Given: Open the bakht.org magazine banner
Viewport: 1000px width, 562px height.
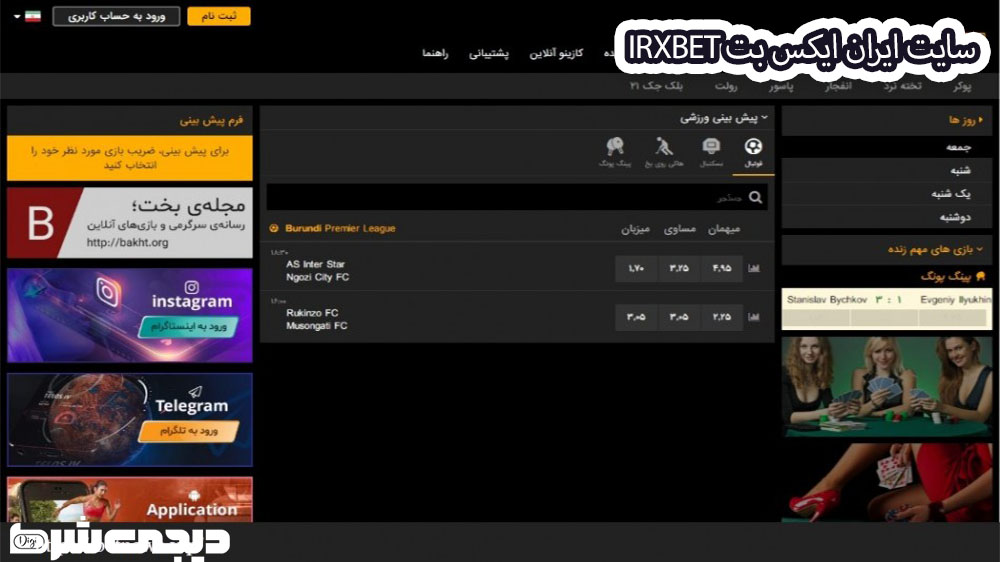Looking at the screenshot, I should tap(129, 223).
